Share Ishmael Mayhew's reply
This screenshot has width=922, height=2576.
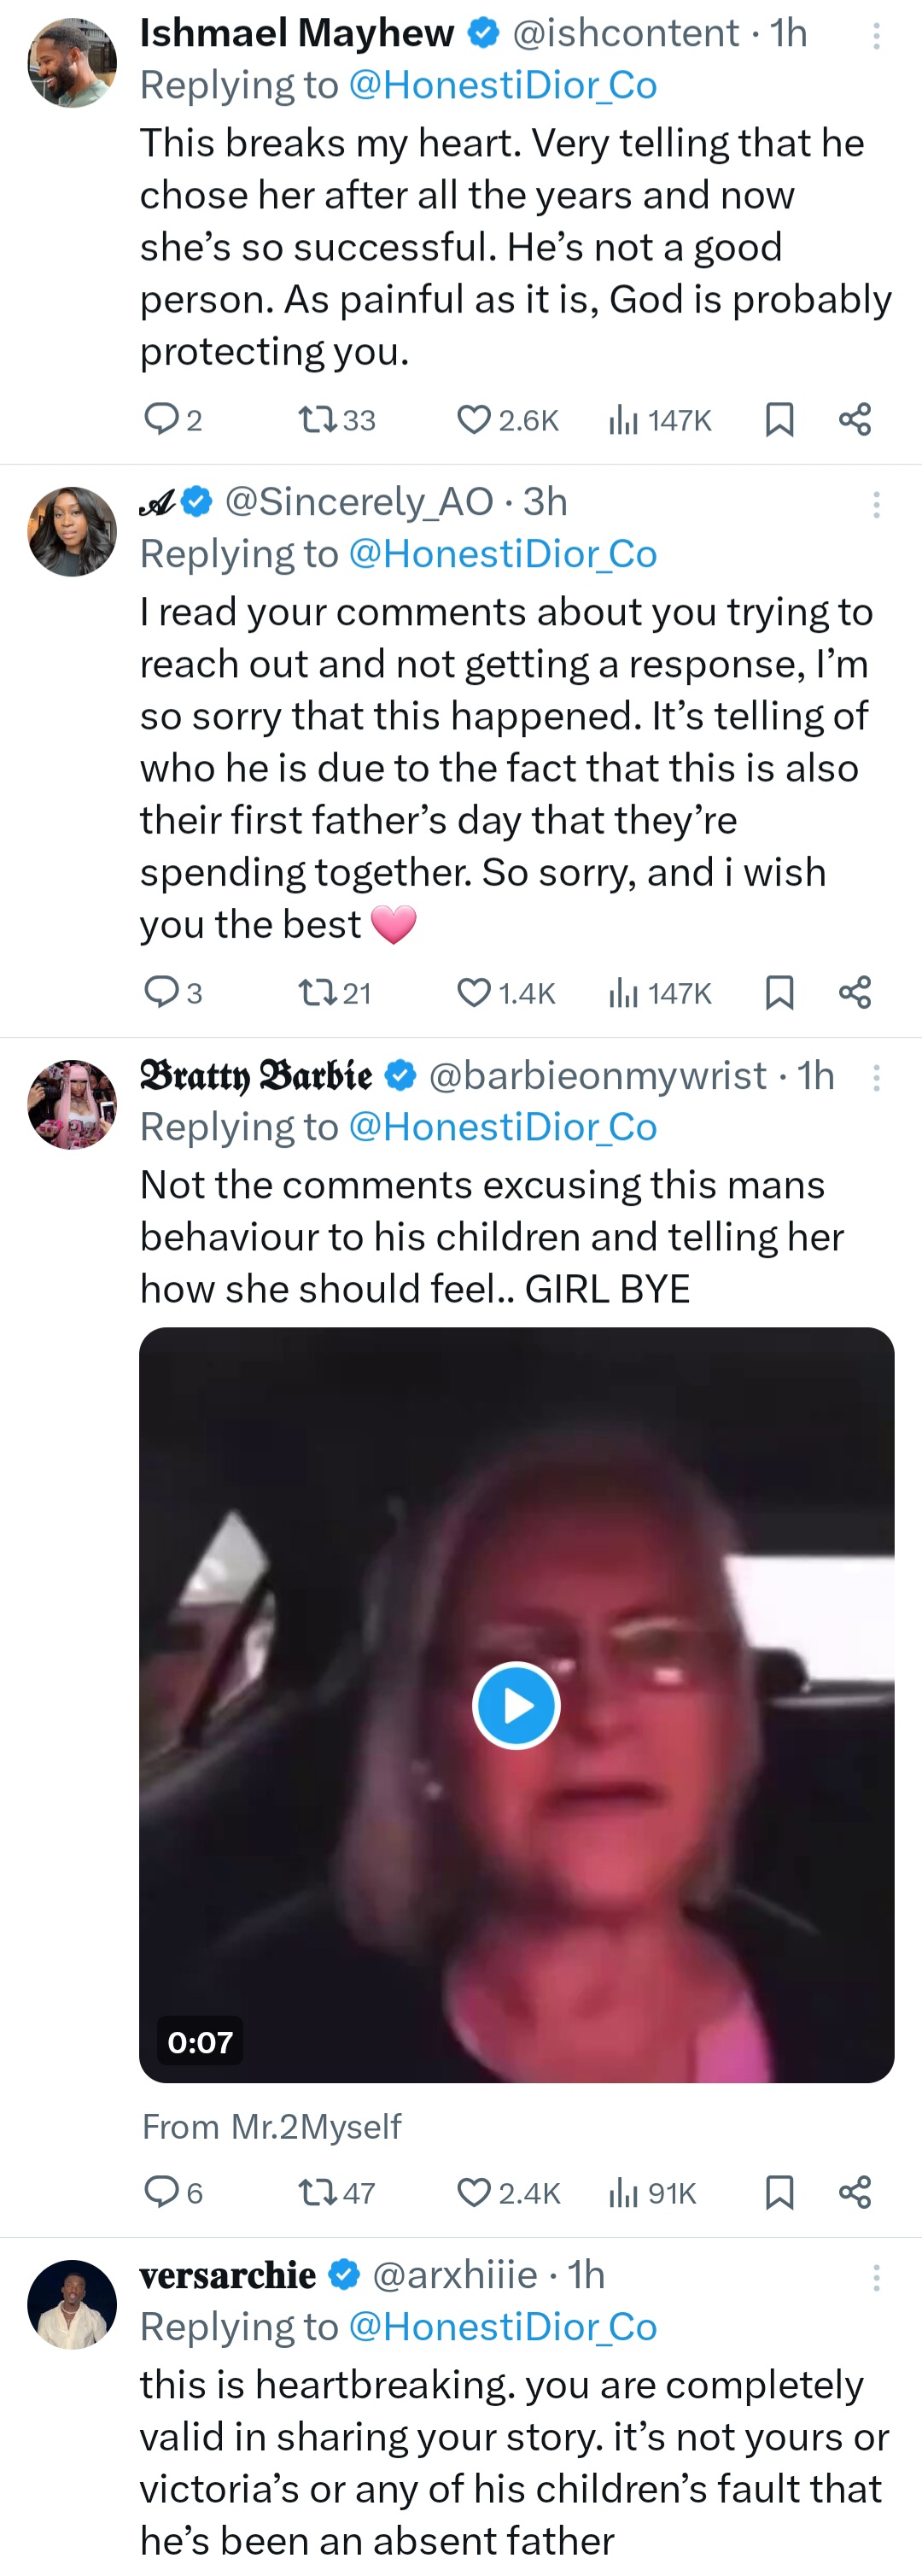pyautogui.click(x=855, y=420)
